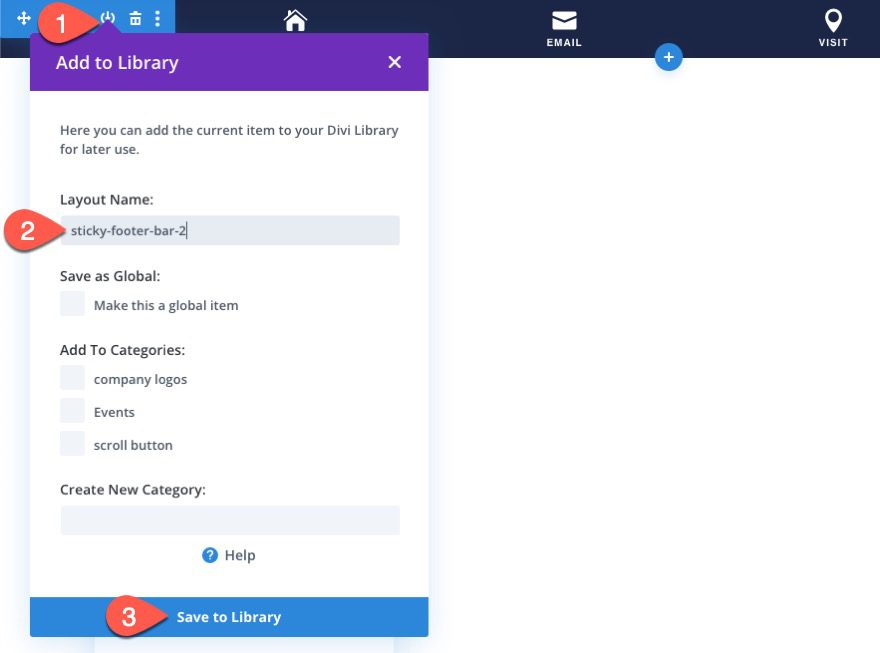The height and width of the screenshot is (653, 880).
Task: Check the company logos category
Action: click(71, 377)
